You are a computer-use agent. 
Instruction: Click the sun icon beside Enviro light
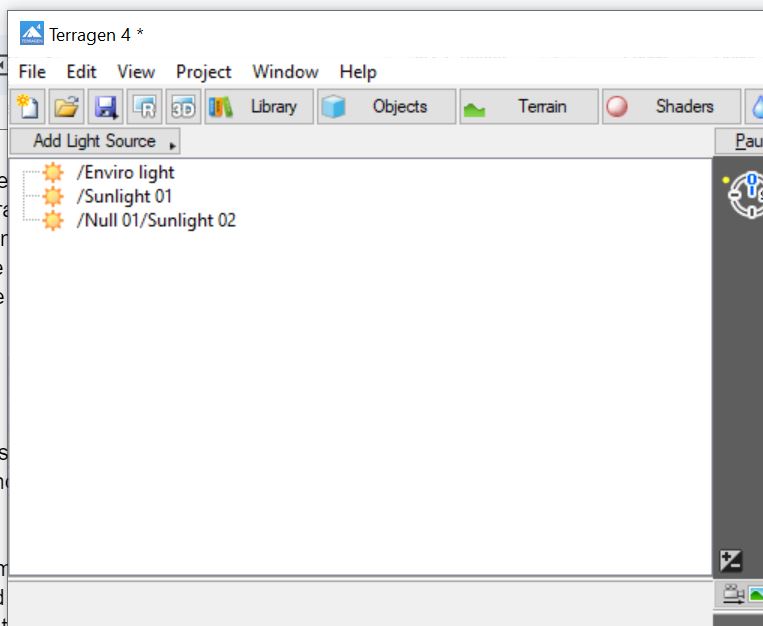pyautogui.click(x=53, y=172)
